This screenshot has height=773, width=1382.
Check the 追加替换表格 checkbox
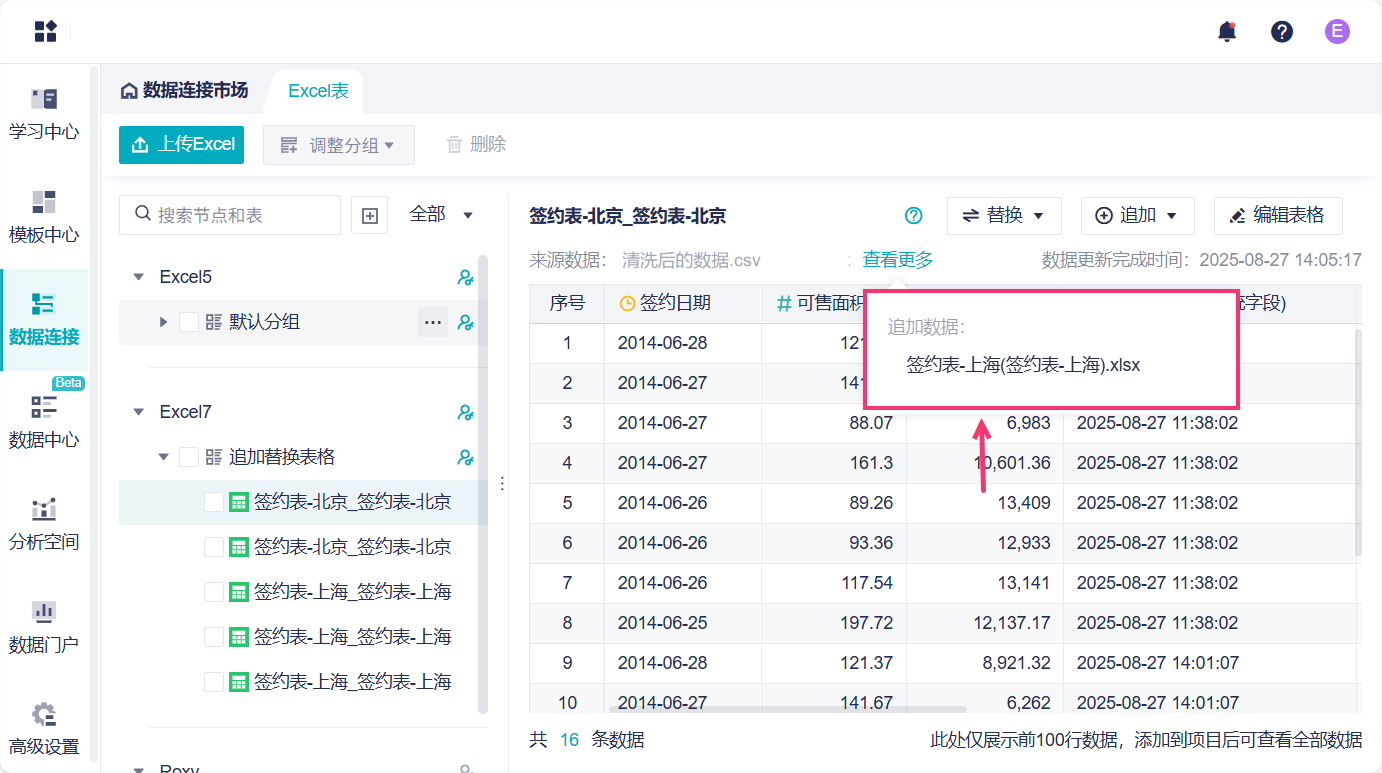[189, 457]
